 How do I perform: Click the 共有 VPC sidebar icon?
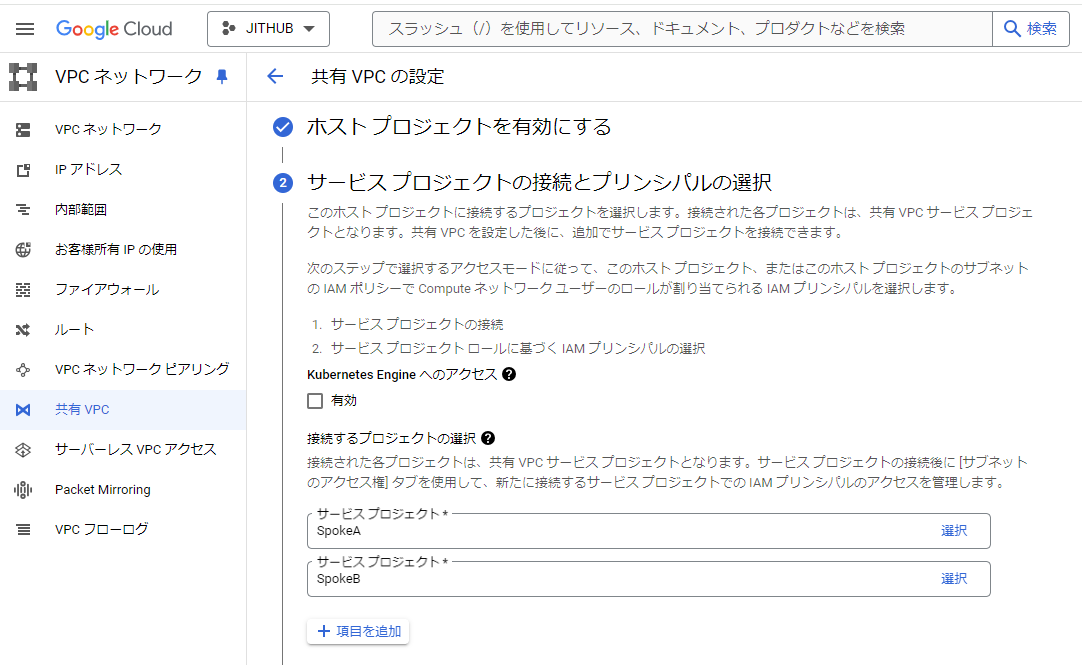tap(23, 410)
